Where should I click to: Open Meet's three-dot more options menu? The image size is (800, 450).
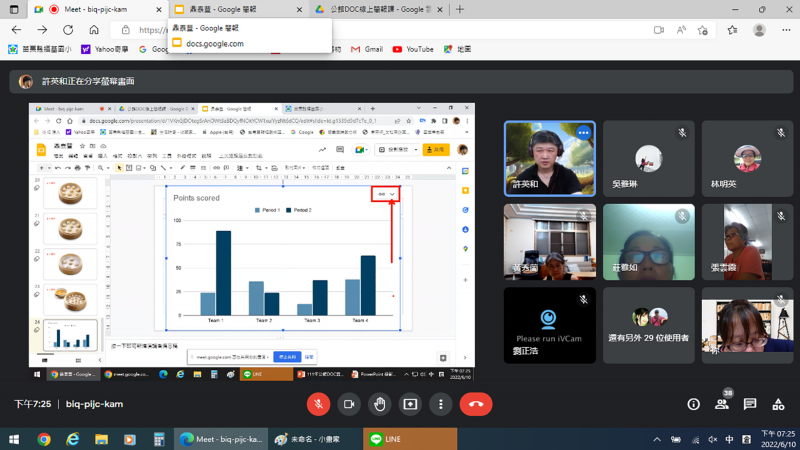coord(441,404)
